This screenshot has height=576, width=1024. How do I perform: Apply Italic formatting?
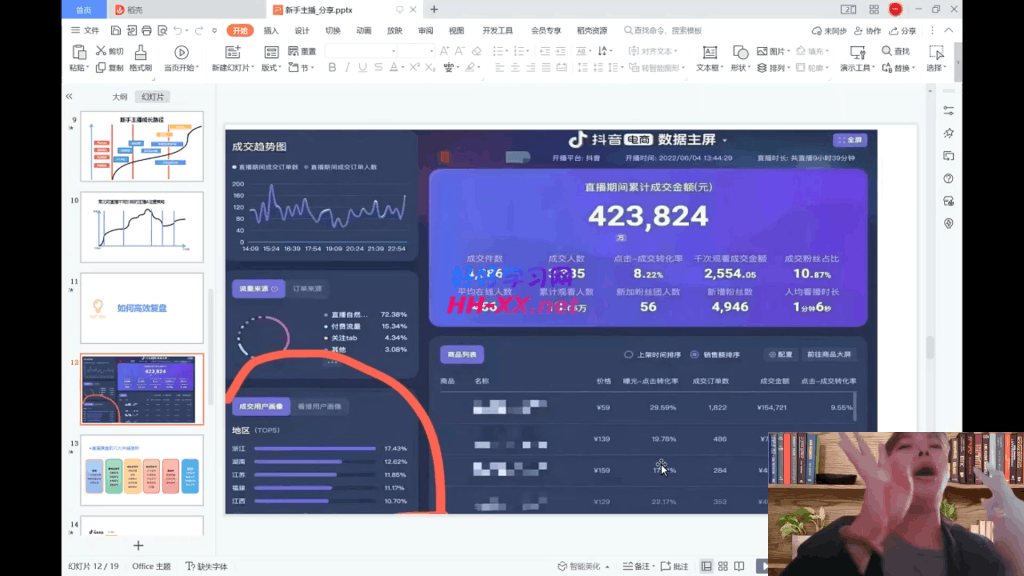347,67
